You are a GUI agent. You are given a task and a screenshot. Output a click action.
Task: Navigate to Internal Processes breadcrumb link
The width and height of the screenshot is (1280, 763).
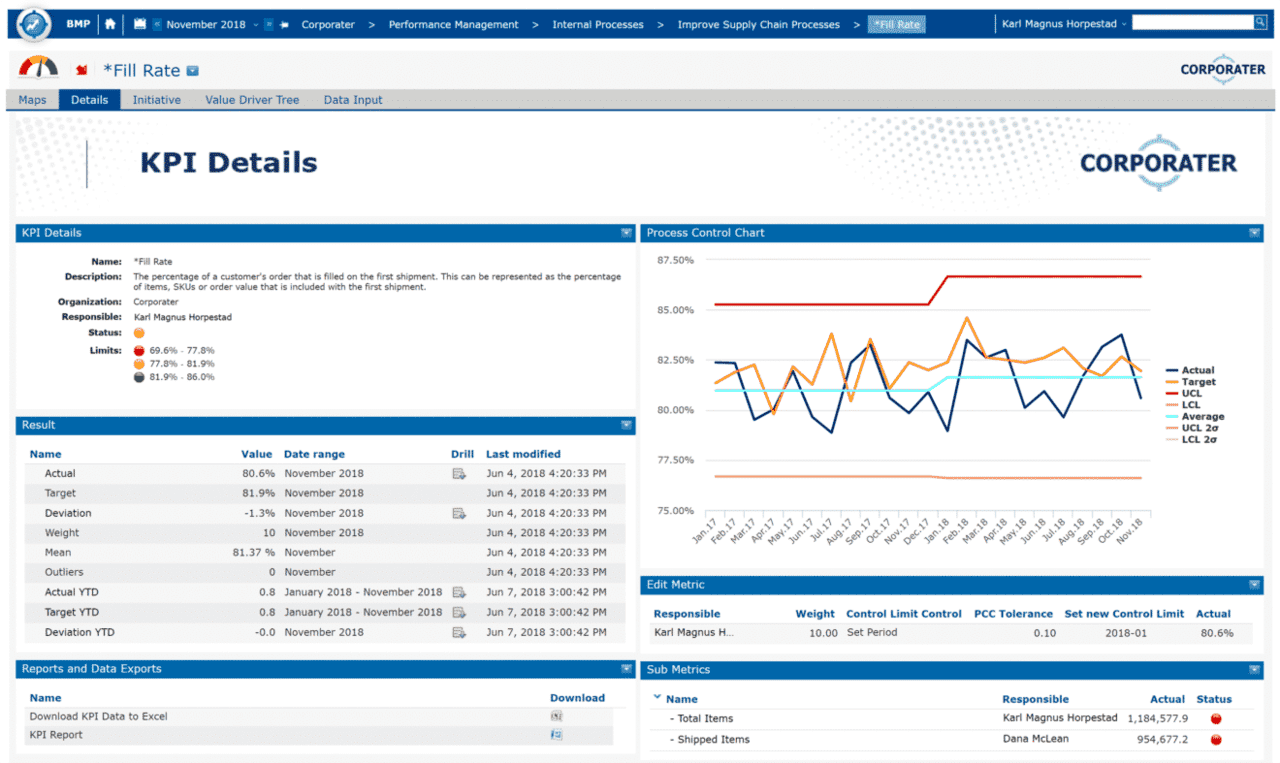598,24
